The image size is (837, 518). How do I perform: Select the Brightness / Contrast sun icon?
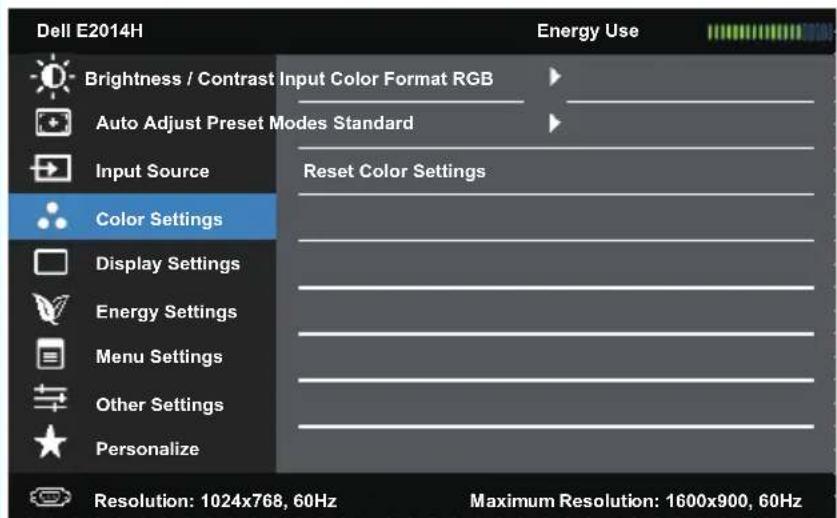52,76
